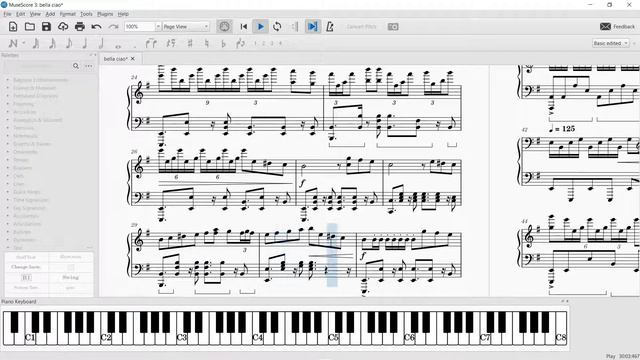Rewind playback to the start position
Screen dimensions: 640x360
(244, 27)
